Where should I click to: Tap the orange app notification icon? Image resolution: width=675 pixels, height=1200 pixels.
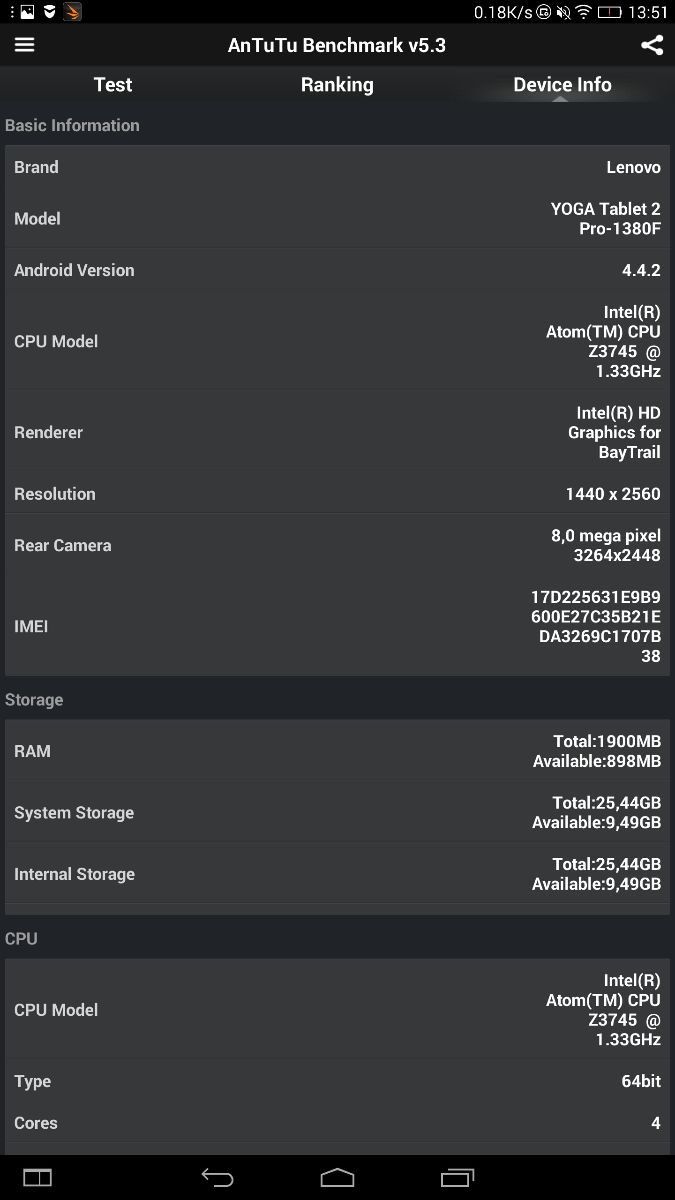[x=72, y=12]
